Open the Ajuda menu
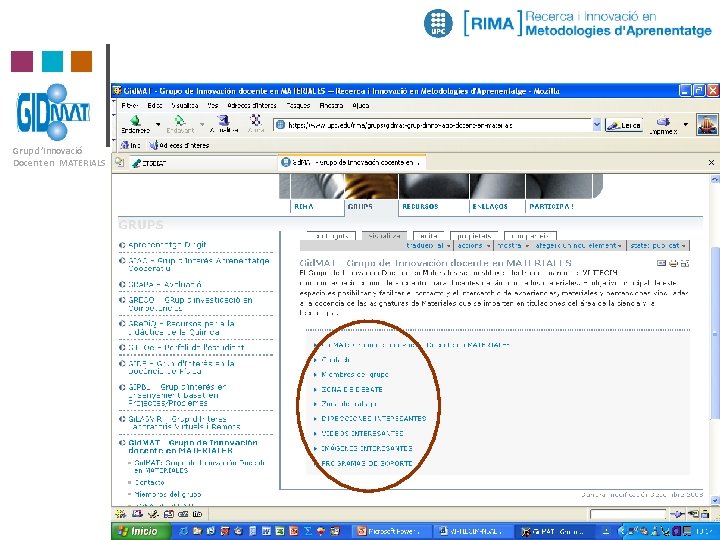Image resolution: width=720 pixels, height=540 pixels. click(360, 105)
